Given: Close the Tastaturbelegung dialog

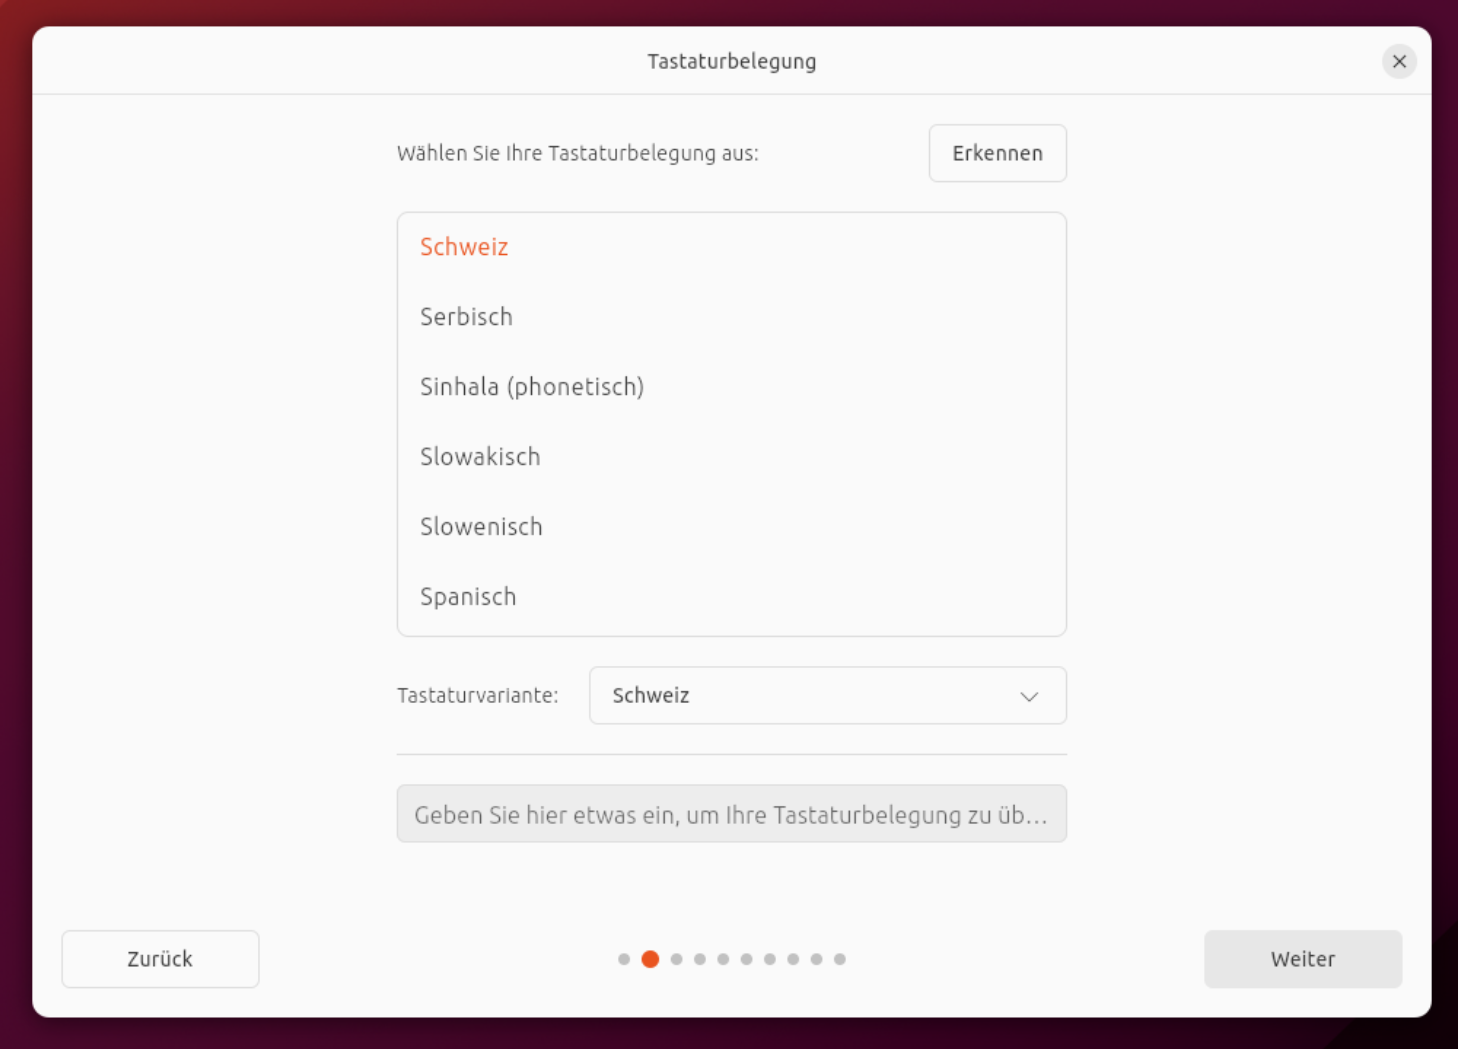Looking at the screenshot, I should pos(1399,61).
